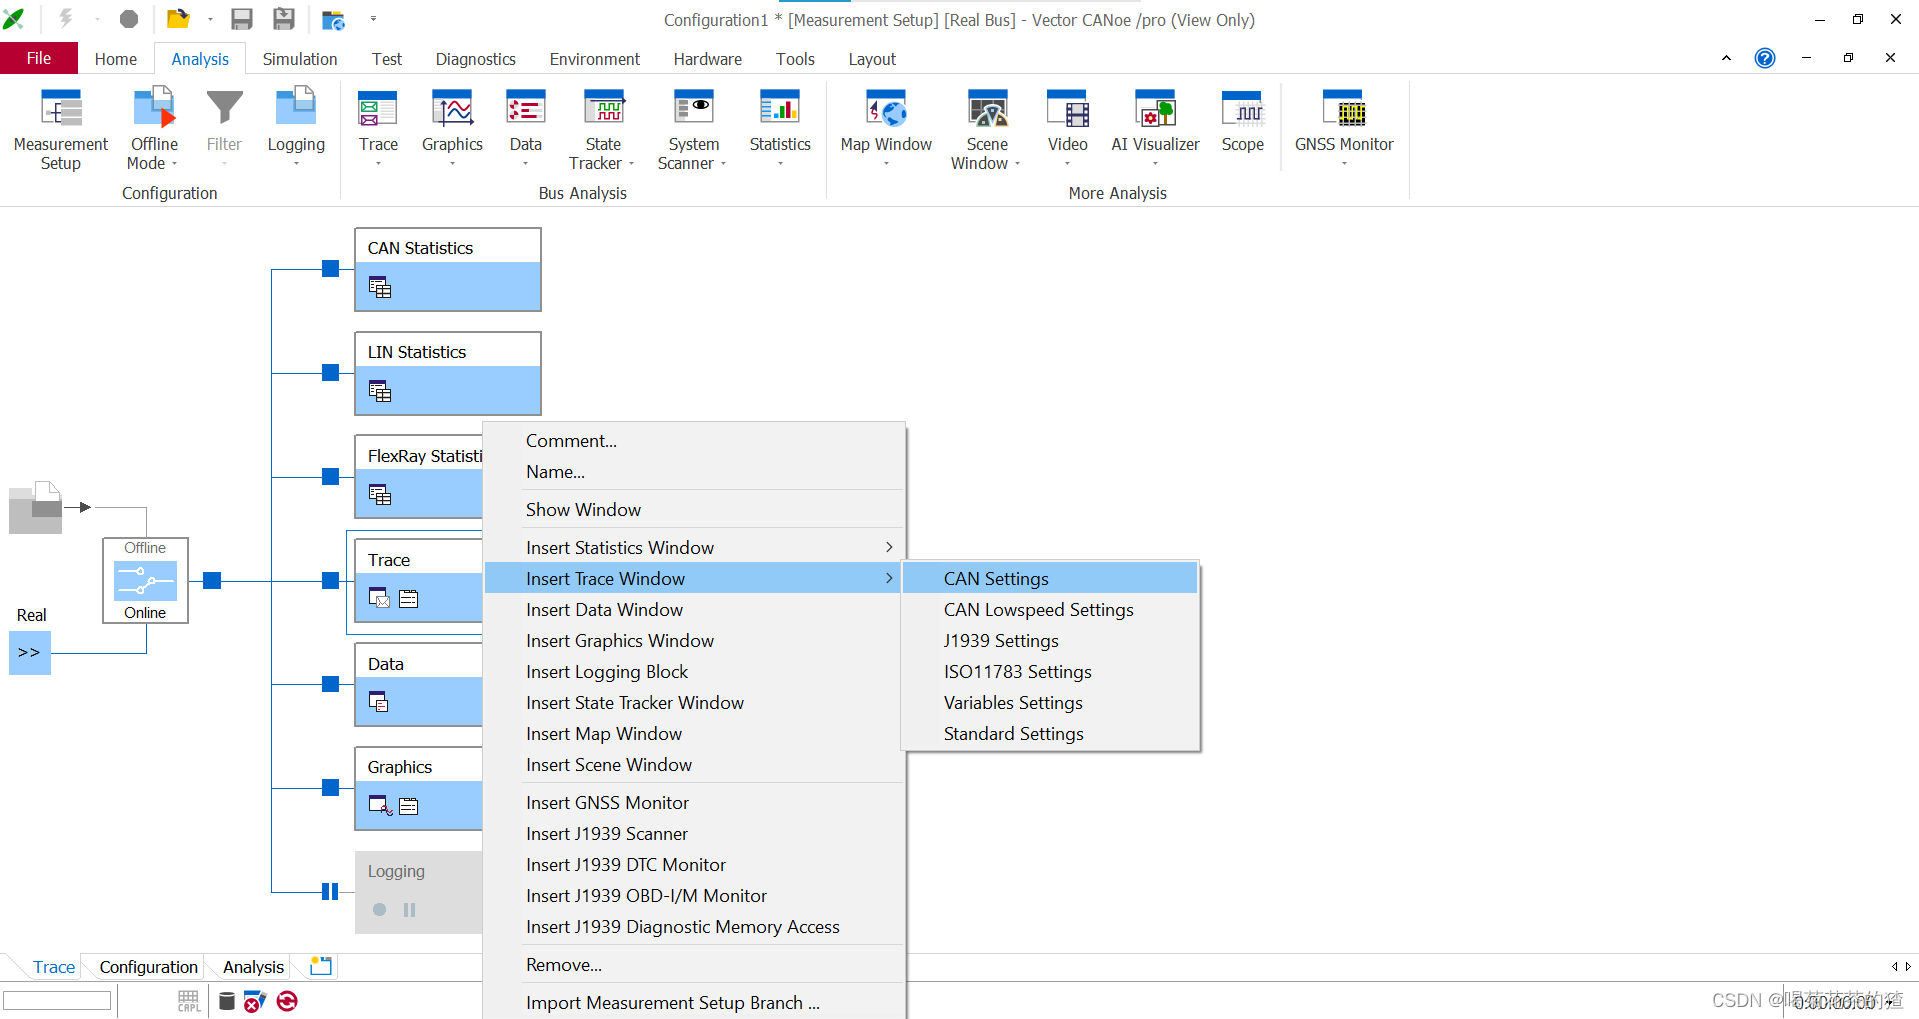The image size is (1919, 1019).
Task: Click the Graphics ribbon icon
Action: 452,110
